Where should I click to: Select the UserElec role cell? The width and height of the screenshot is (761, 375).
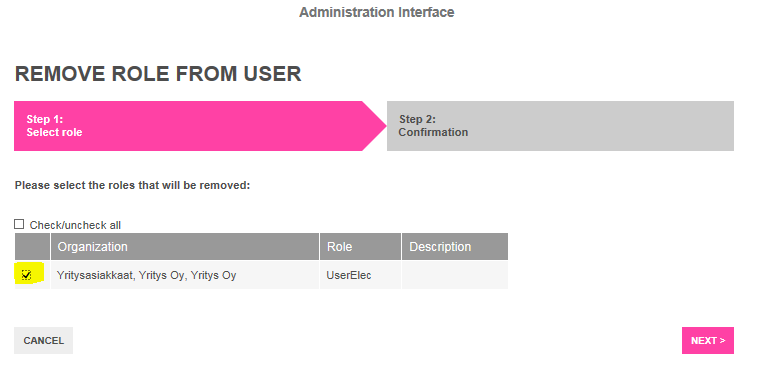click(360, 275)
